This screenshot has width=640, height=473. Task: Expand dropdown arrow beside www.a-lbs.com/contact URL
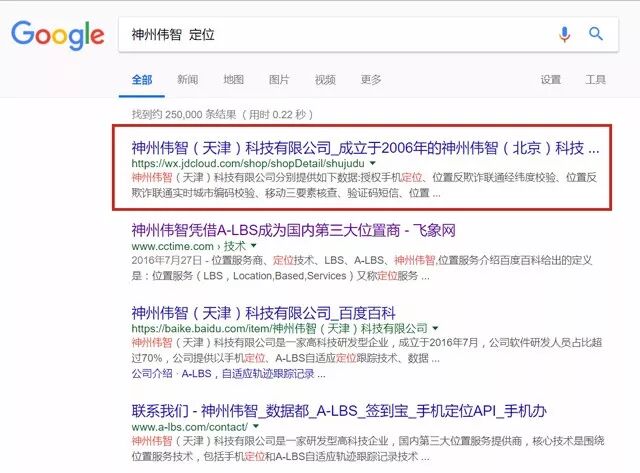click(256, 426)
